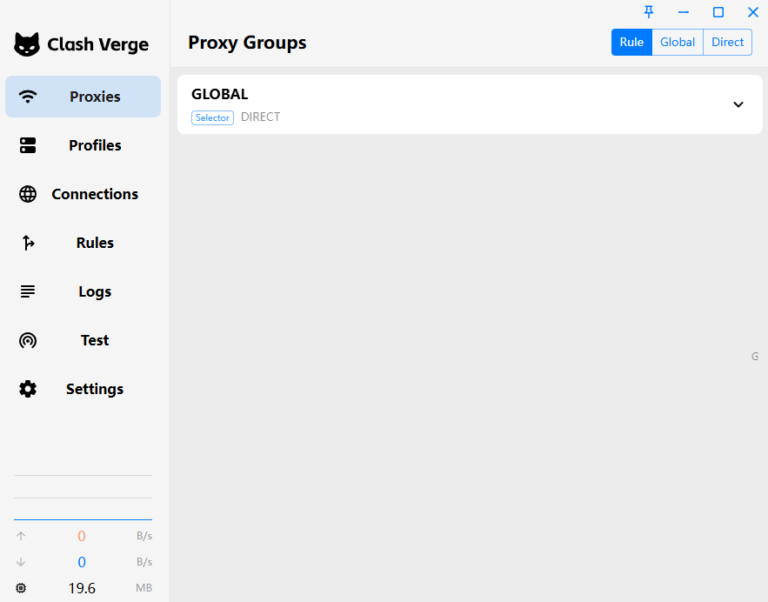Screen dimensions: 768x602
Task: Click the Clash Verge cat logo
Action: tap(27, 44)
